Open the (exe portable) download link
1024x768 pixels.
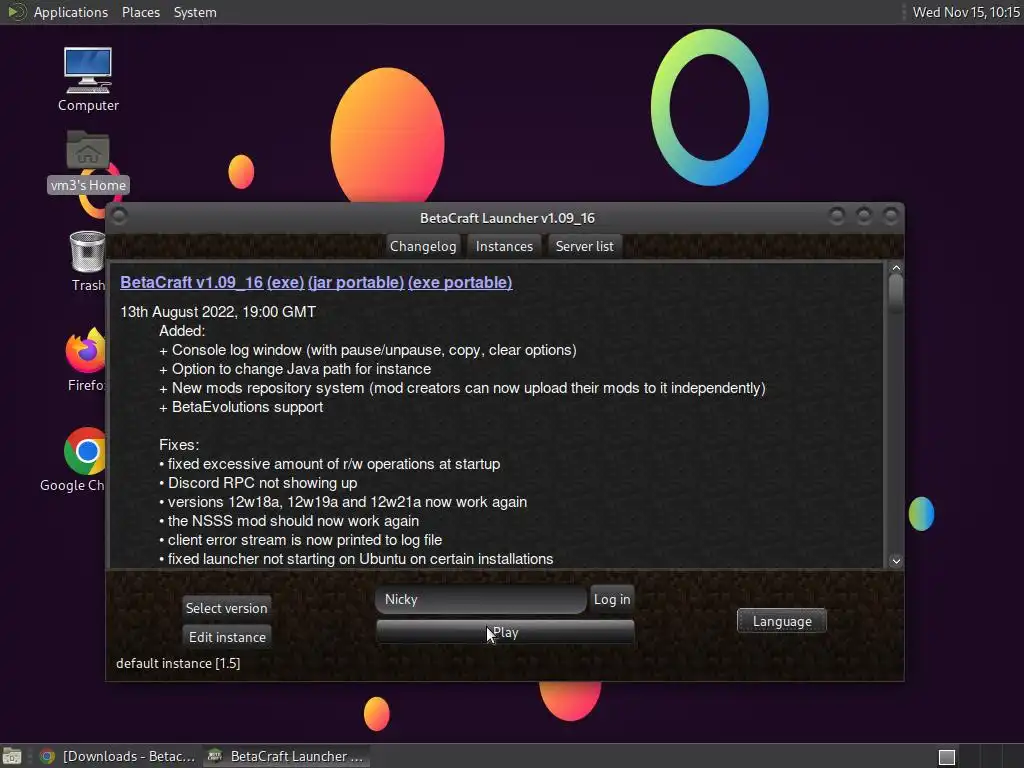(460, 282)
